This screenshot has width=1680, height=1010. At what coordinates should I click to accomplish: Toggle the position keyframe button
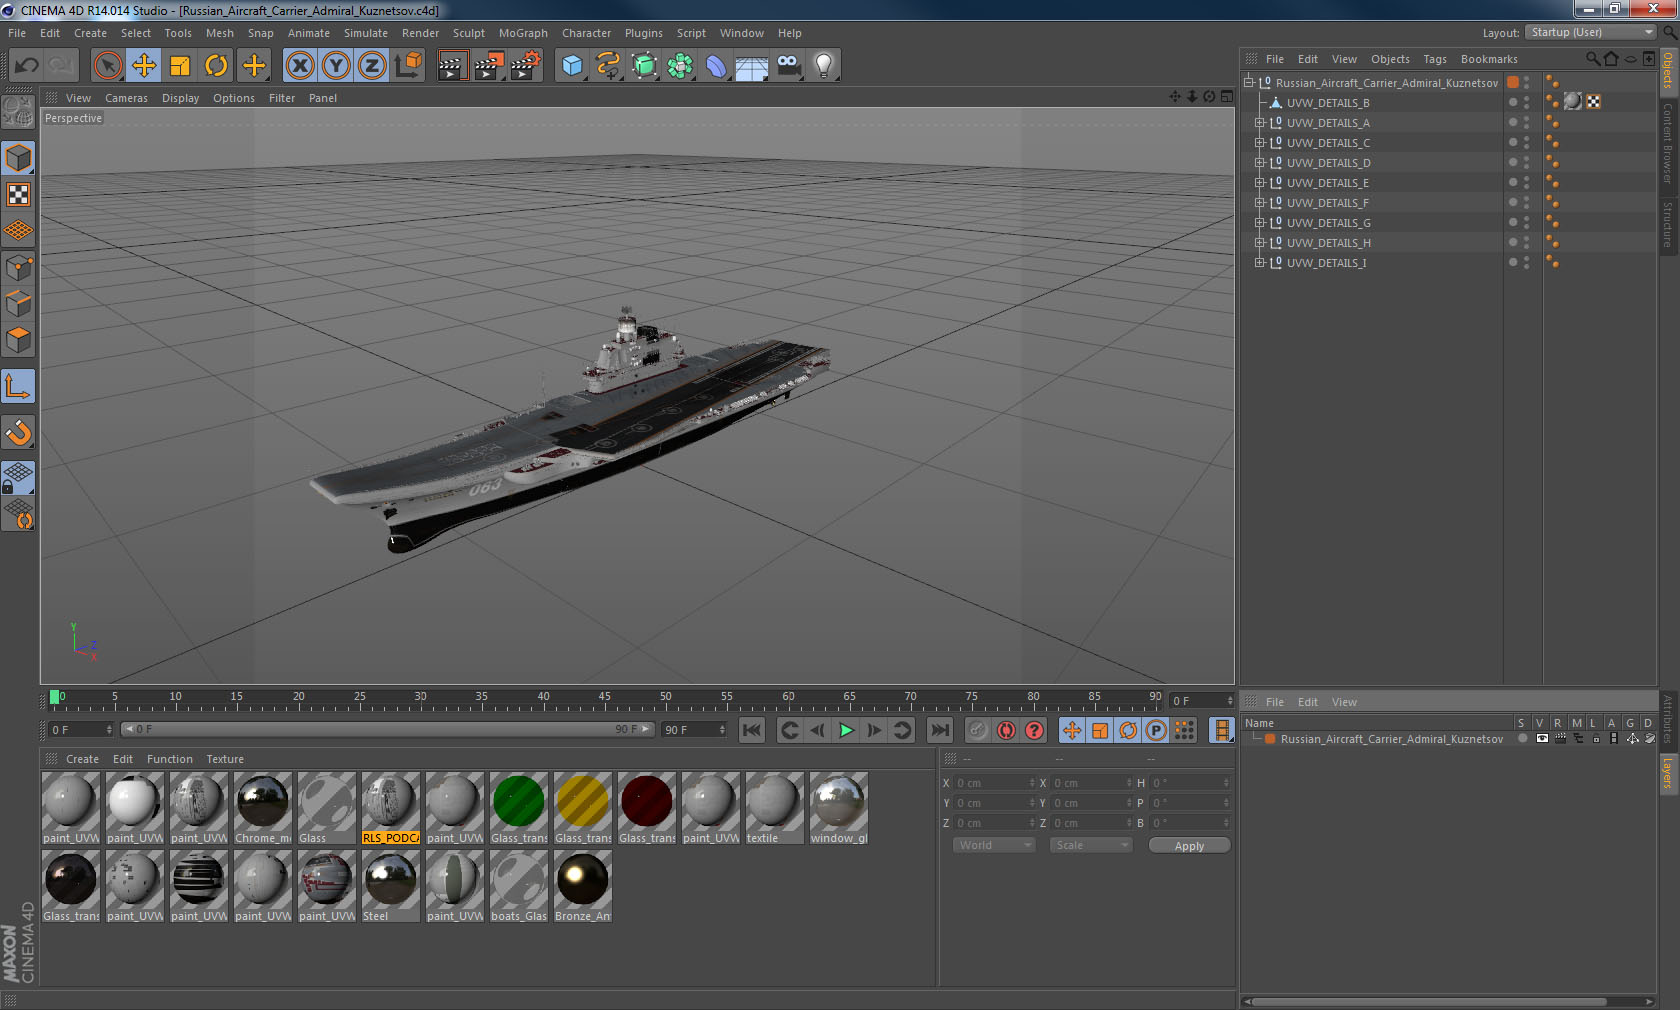pos(1072,730)
